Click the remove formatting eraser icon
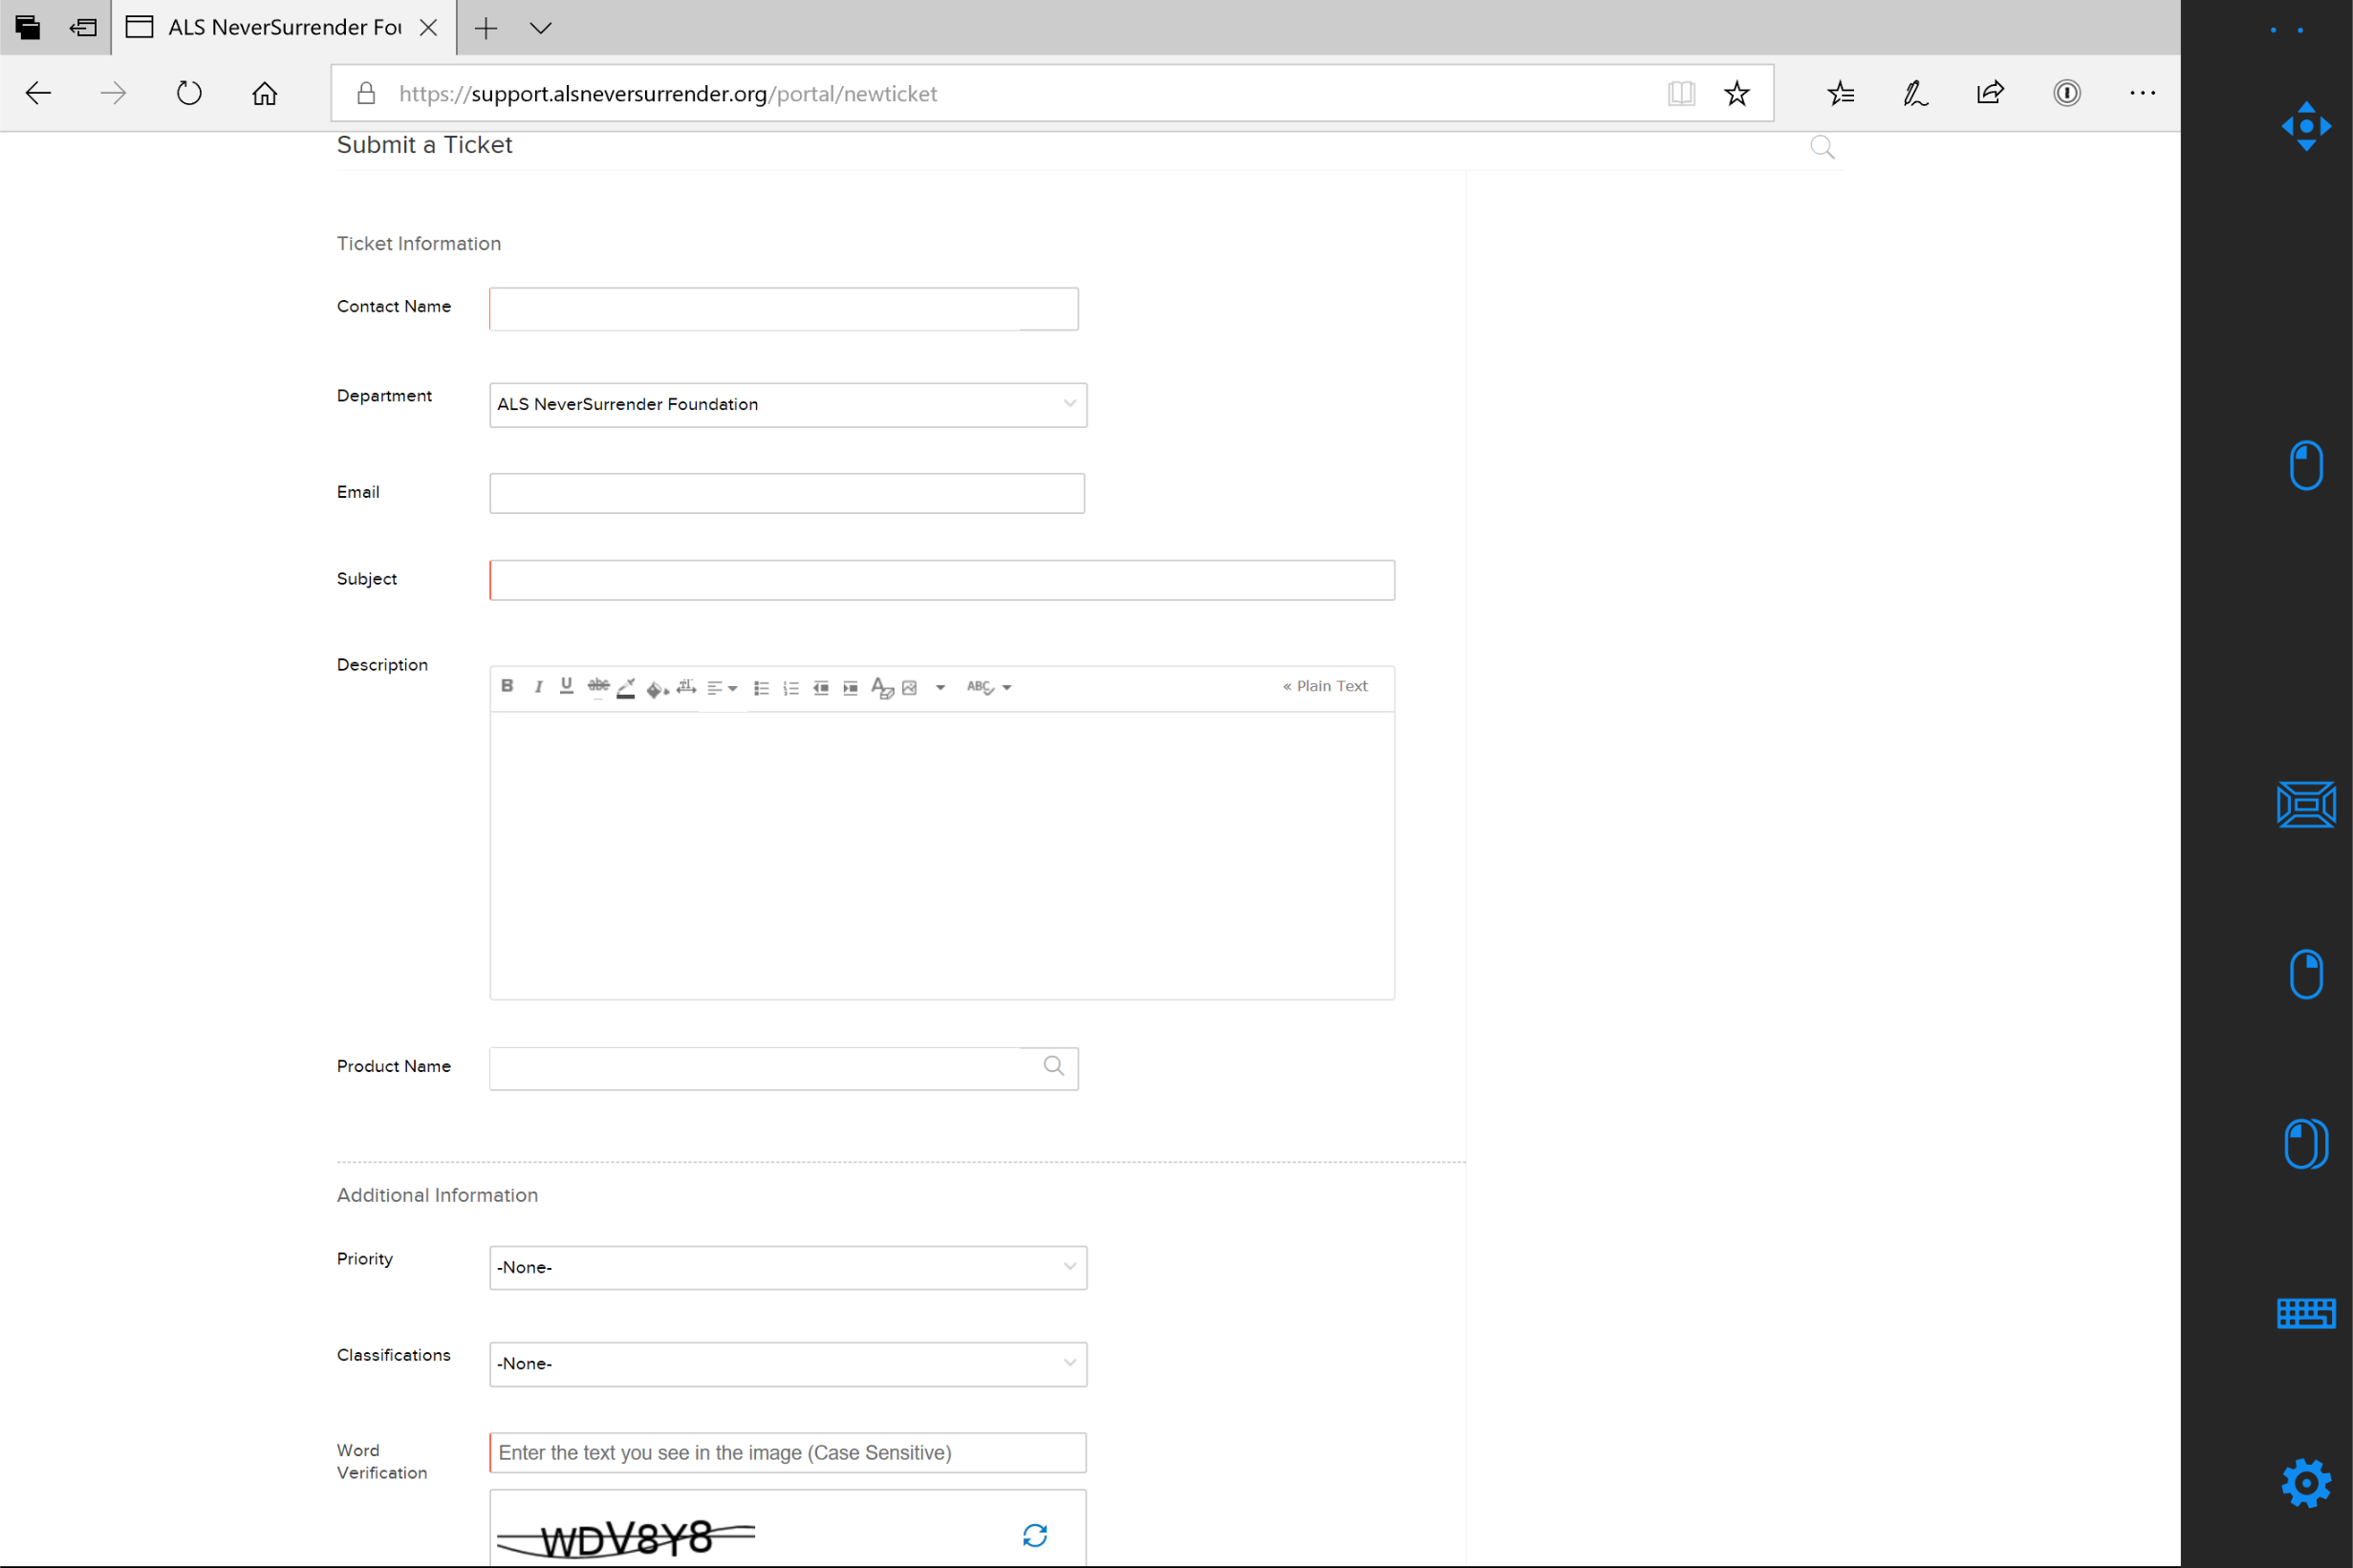Screen dimensions: 2353x1568 (x=881, y=688)
